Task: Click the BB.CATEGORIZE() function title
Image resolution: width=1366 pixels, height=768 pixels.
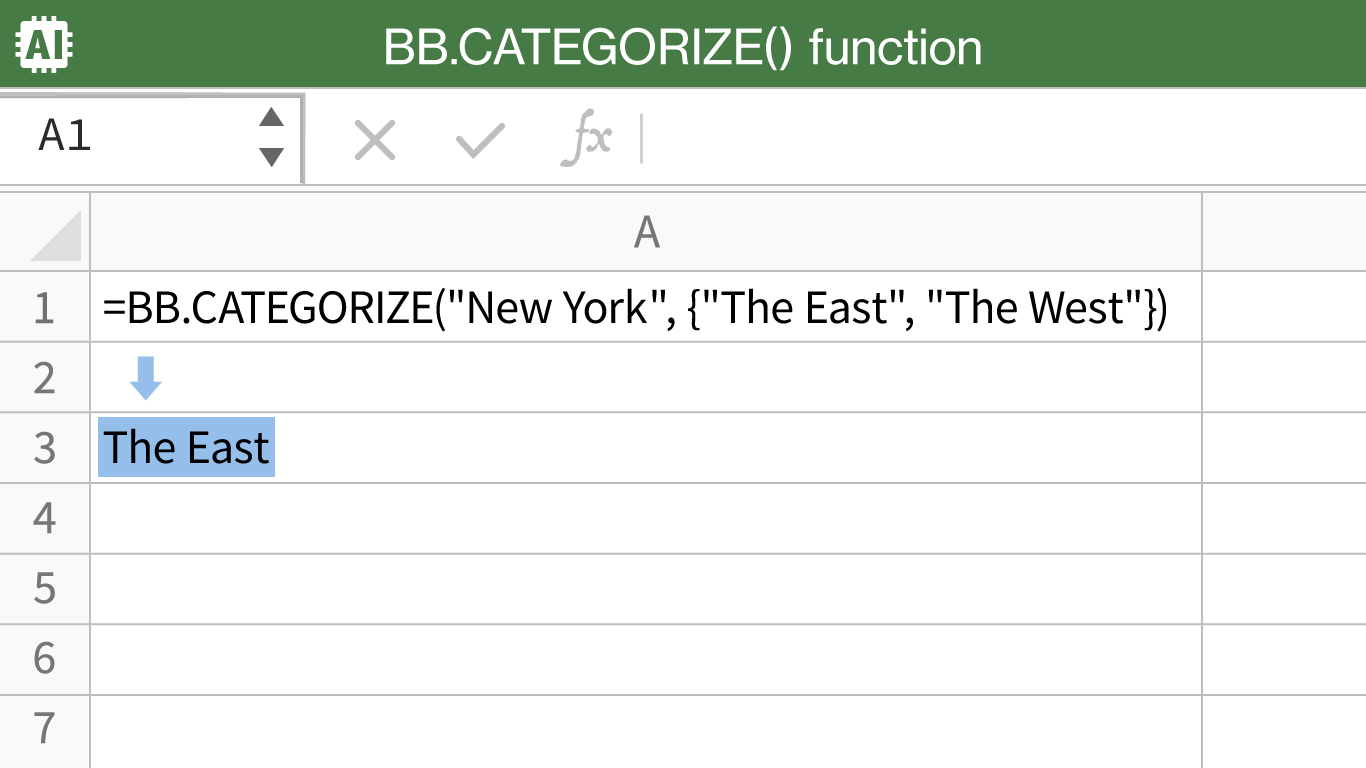Action: [x=683, y=47]
